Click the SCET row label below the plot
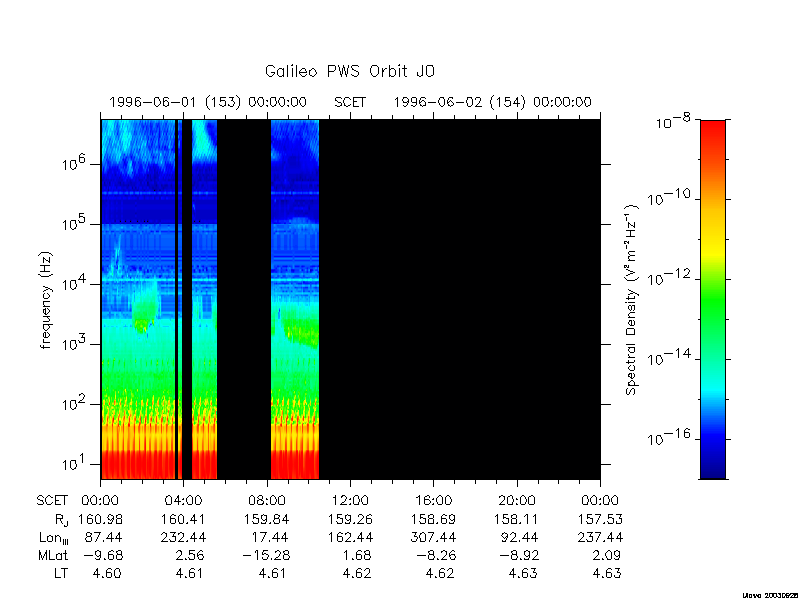The image size is (800, 600). [x=52, y=501]
